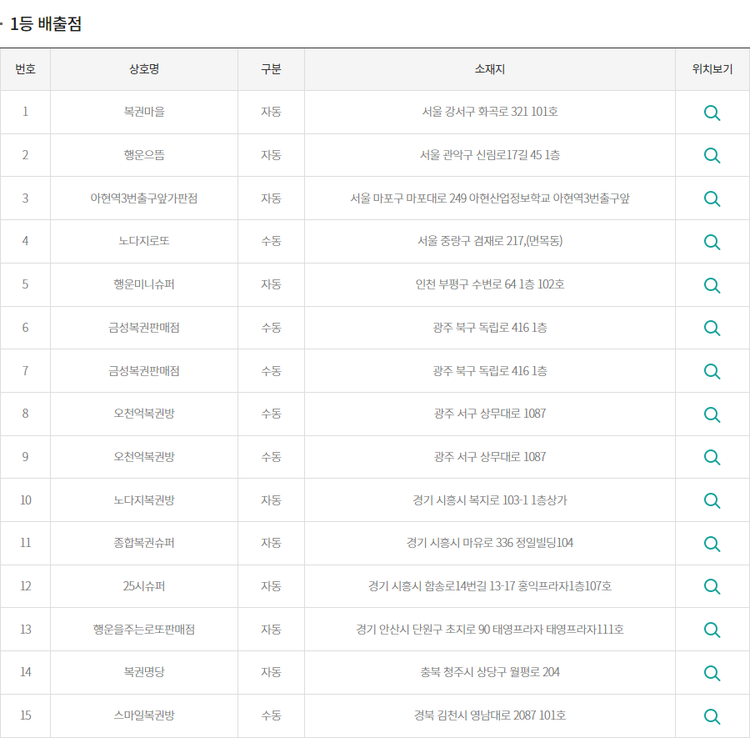Viewport: 750px width, 738px height.
Task: Click address 경북 김천시 영남대로 2087 101호
Action: point(490,716)
